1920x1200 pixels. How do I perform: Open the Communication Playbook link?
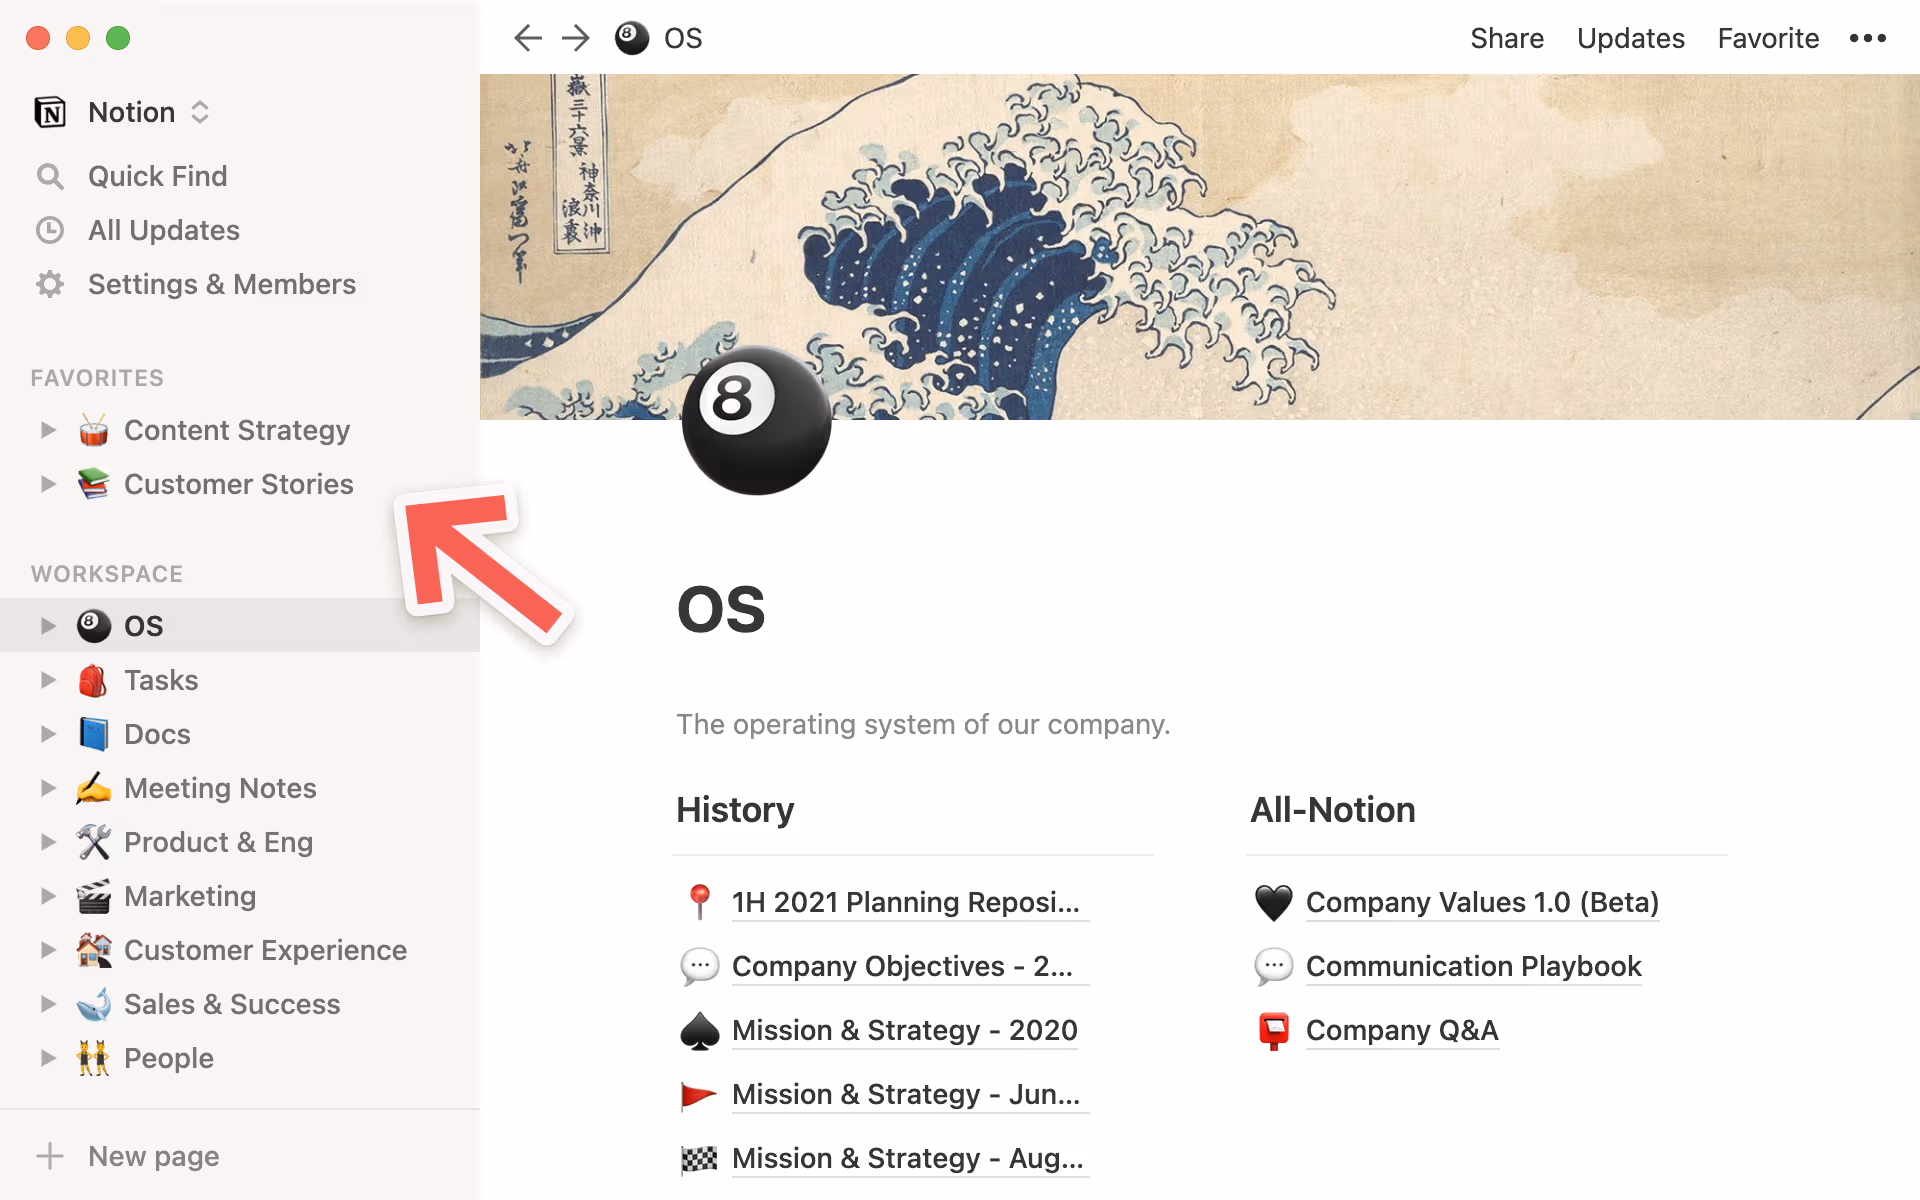coord(1473,966)
